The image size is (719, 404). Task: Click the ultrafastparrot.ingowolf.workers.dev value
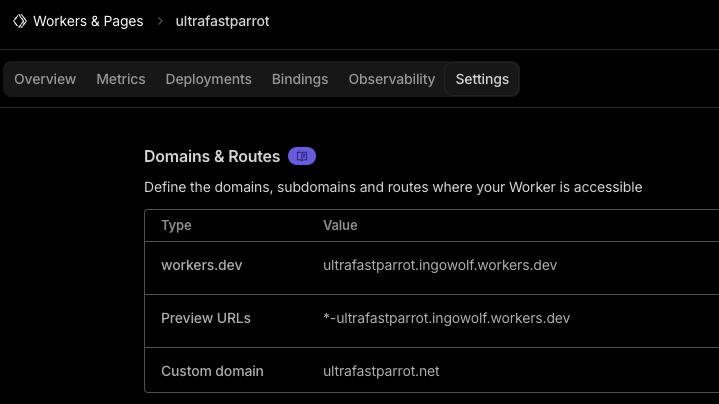[440, 265]
